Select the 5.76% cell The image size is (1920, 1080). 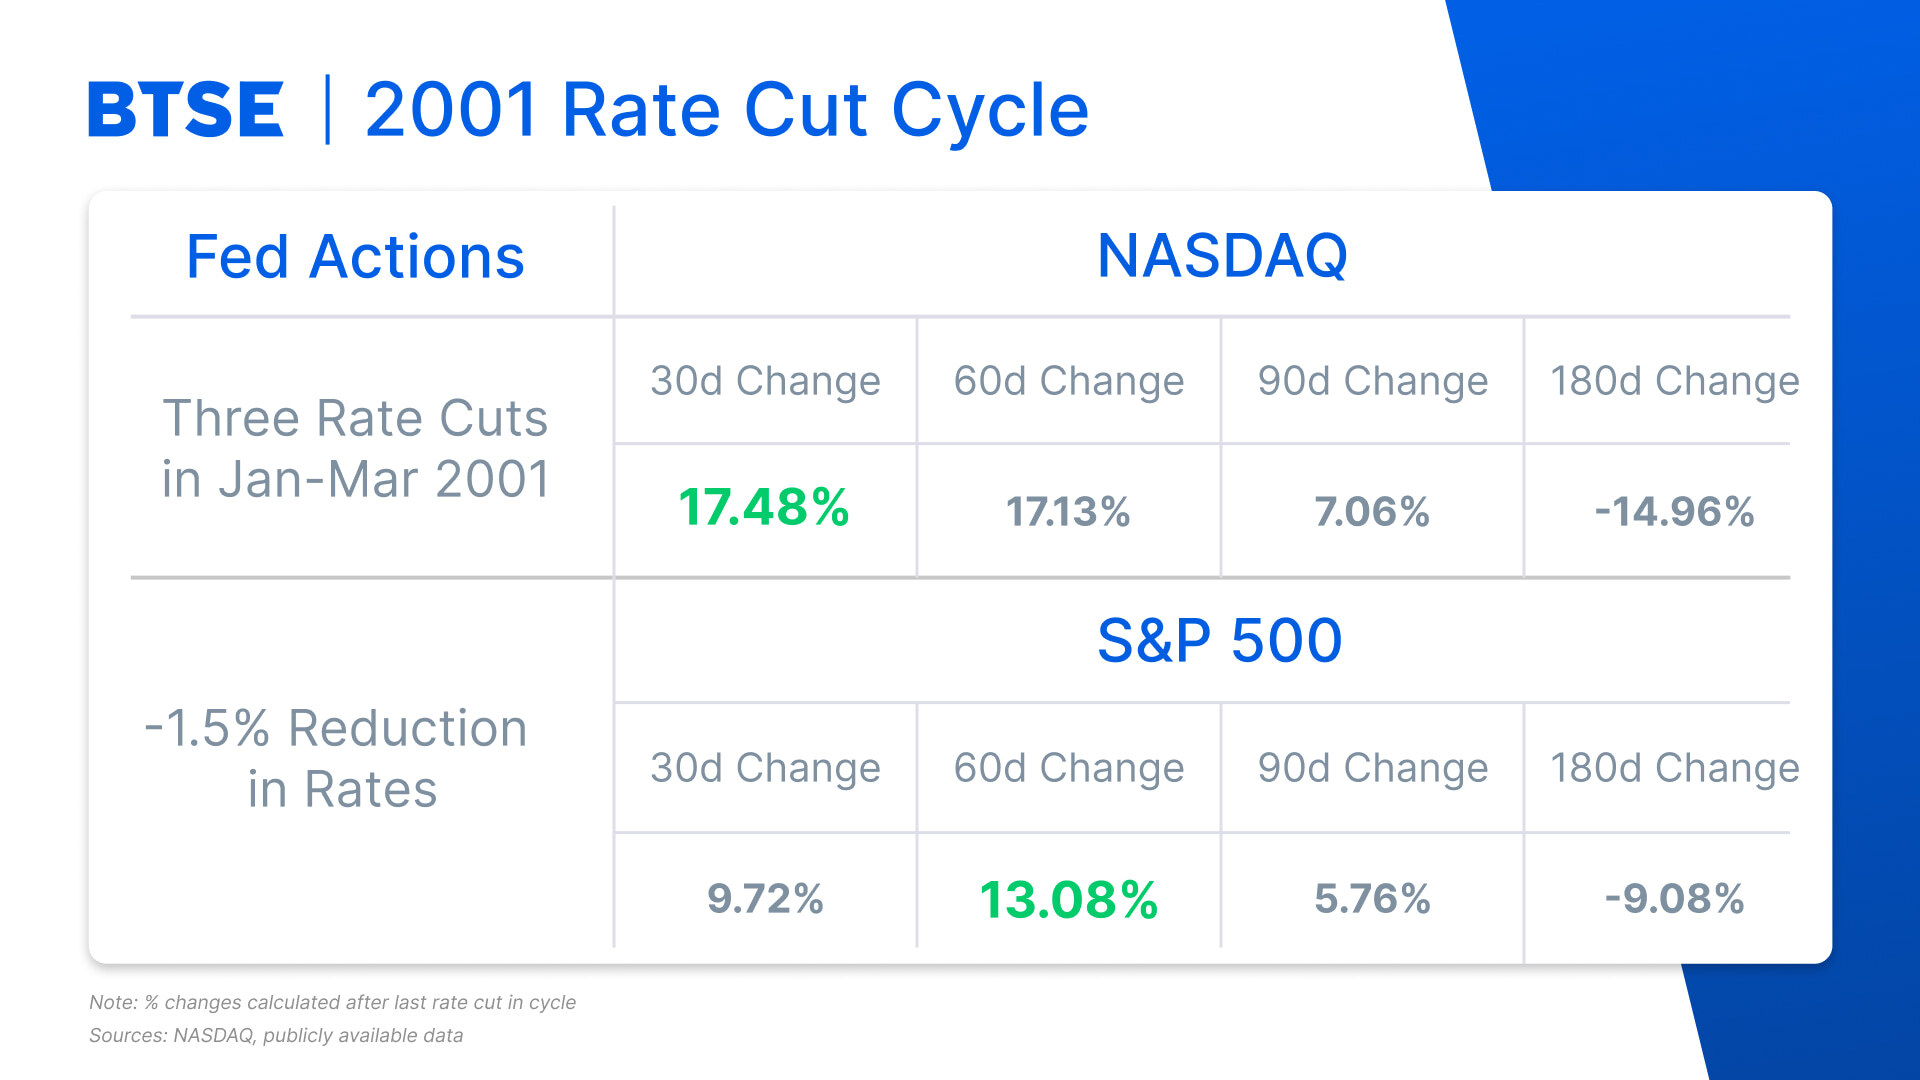point(1372,898)
